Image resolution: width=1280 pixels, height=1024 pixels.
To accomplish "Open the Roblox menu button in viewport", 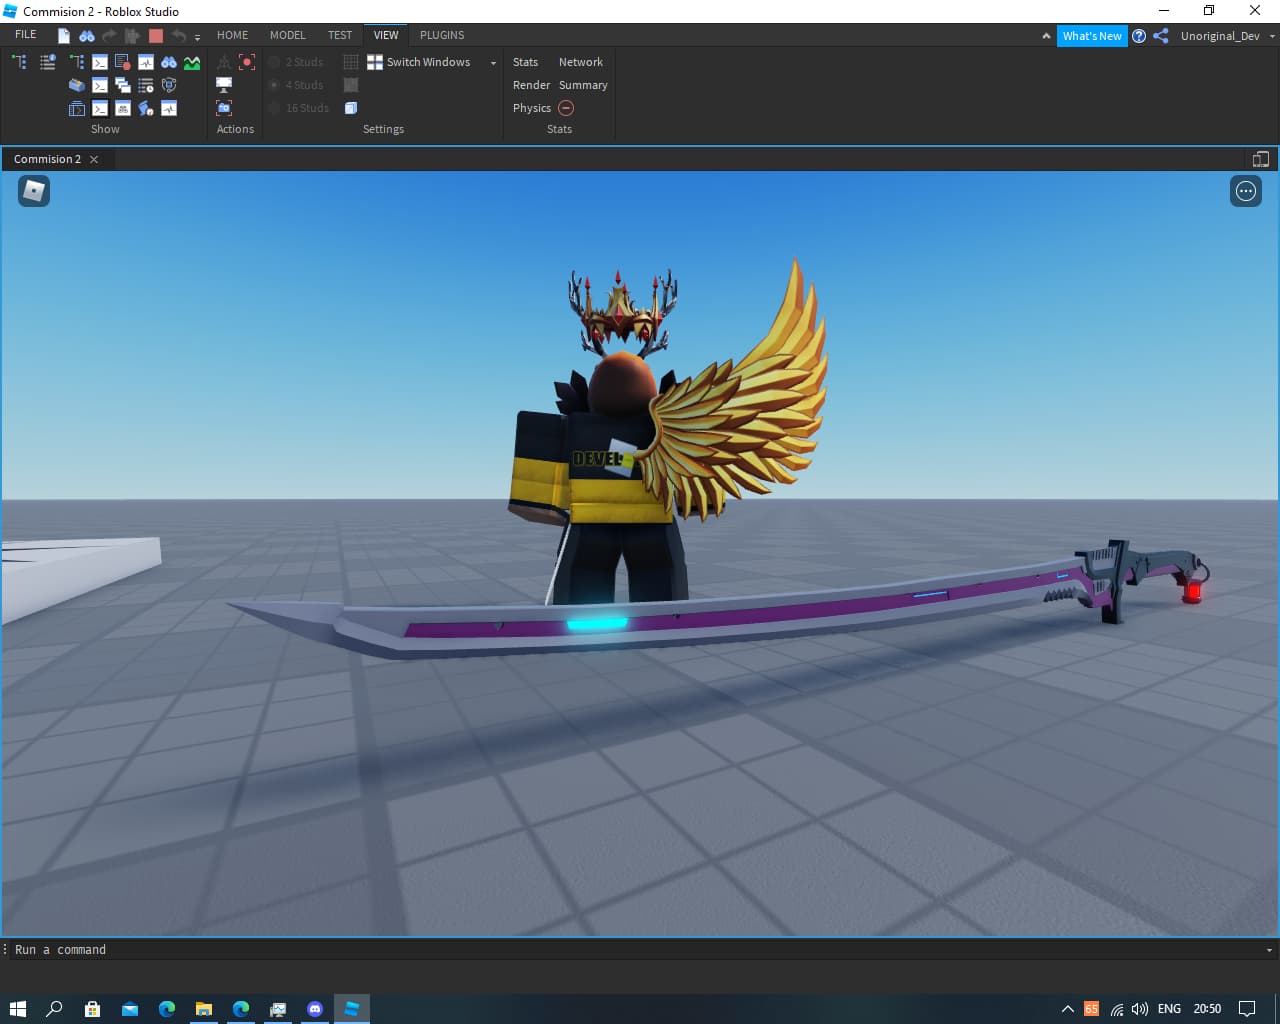I will 34,191.
